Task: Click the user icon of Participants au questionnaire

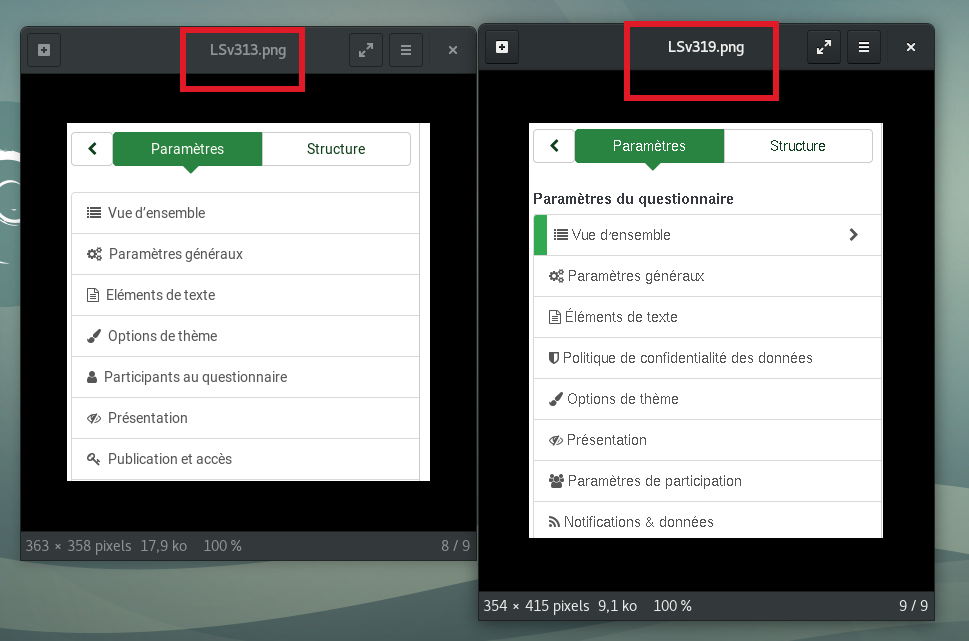Action: coord(92,377)
